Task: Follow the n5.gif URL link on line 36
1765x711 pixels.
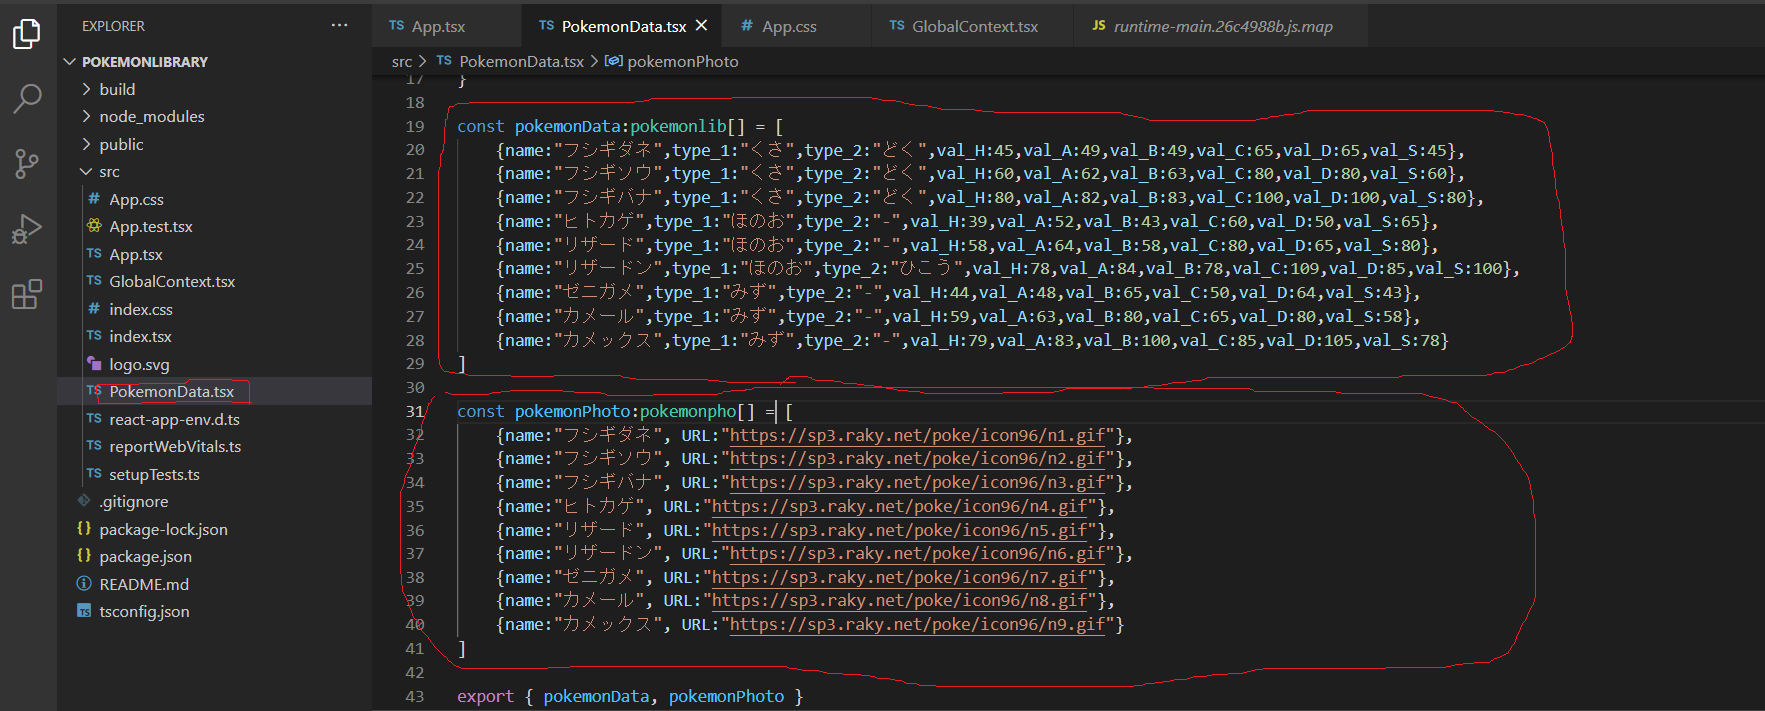Action: (899, 530)
